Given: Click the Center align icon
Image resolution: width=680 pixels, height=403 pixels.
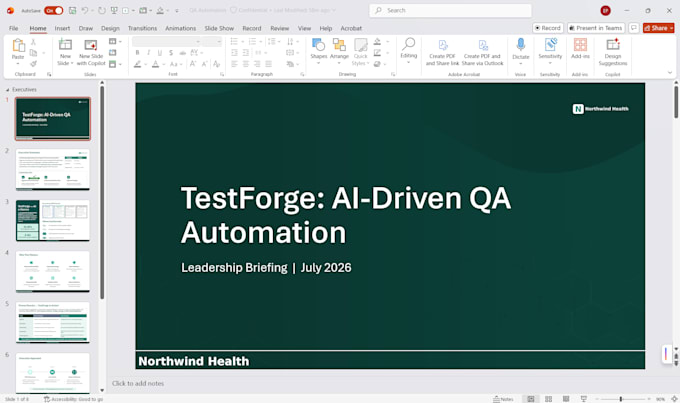Looking at the screenshot, I should pyautogui.click(x=245, y=64).
